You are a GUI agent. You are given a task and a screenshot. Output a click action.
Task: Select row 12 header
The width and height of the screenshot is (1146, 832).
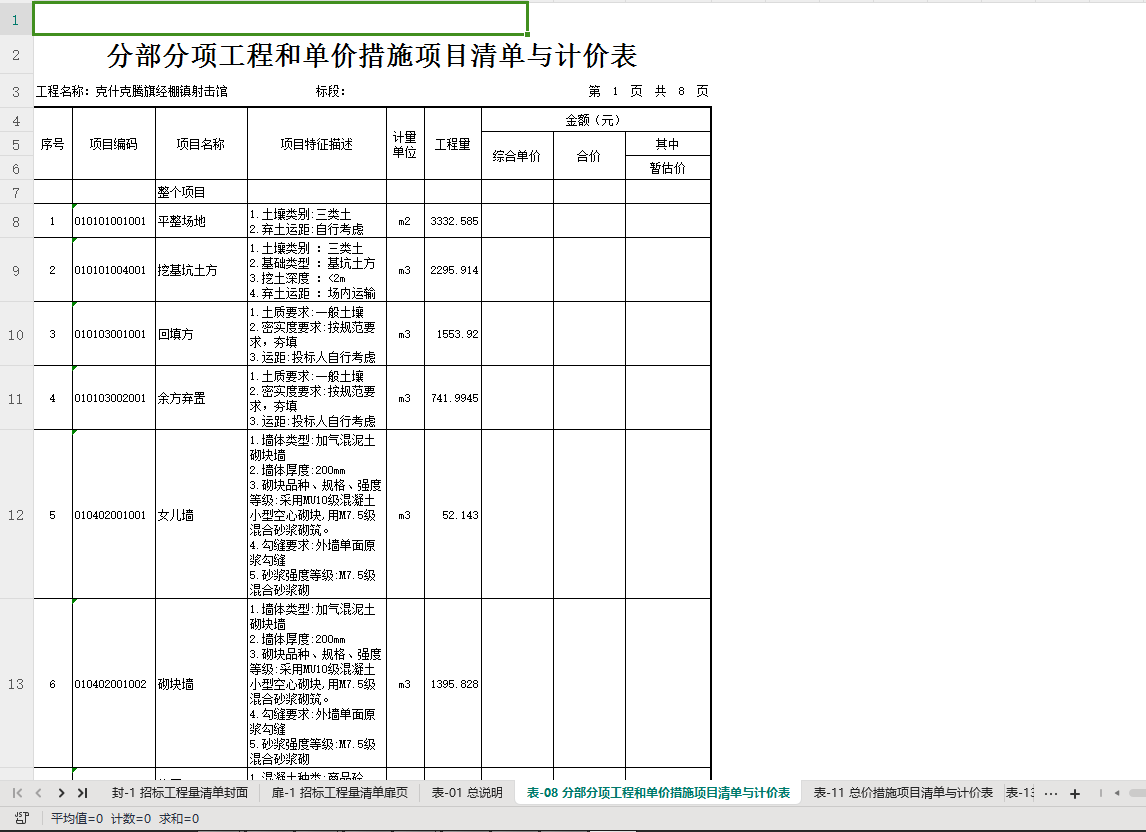(x=16, y=515)
